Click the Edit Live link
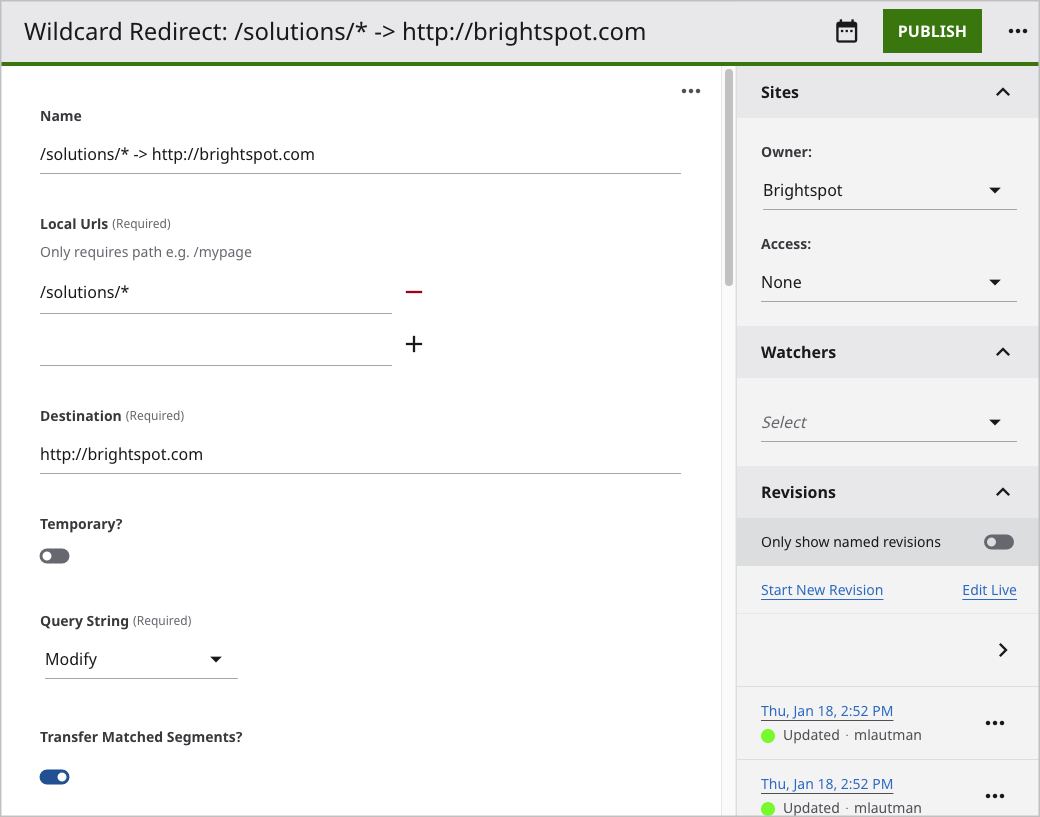Image resolution: width=1040 pixels, height=817 pixels. [x=989, y=590]
